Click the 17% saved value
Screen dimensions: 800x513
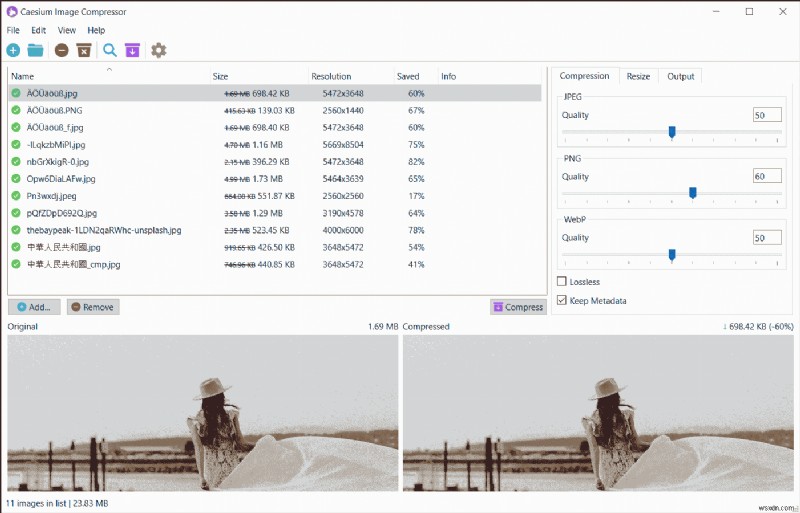(x=416, y=196)
